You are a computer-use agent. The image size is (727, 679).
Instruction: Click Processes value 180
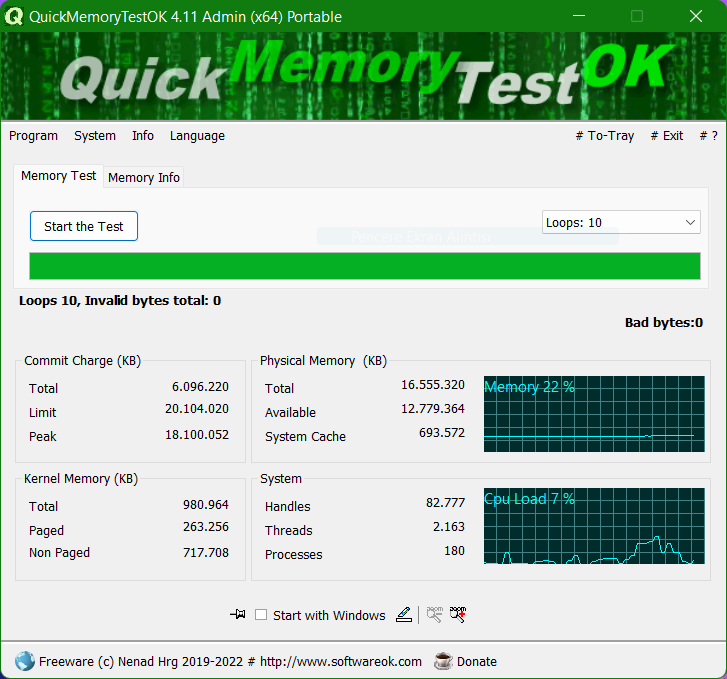[x=454, y=551]
